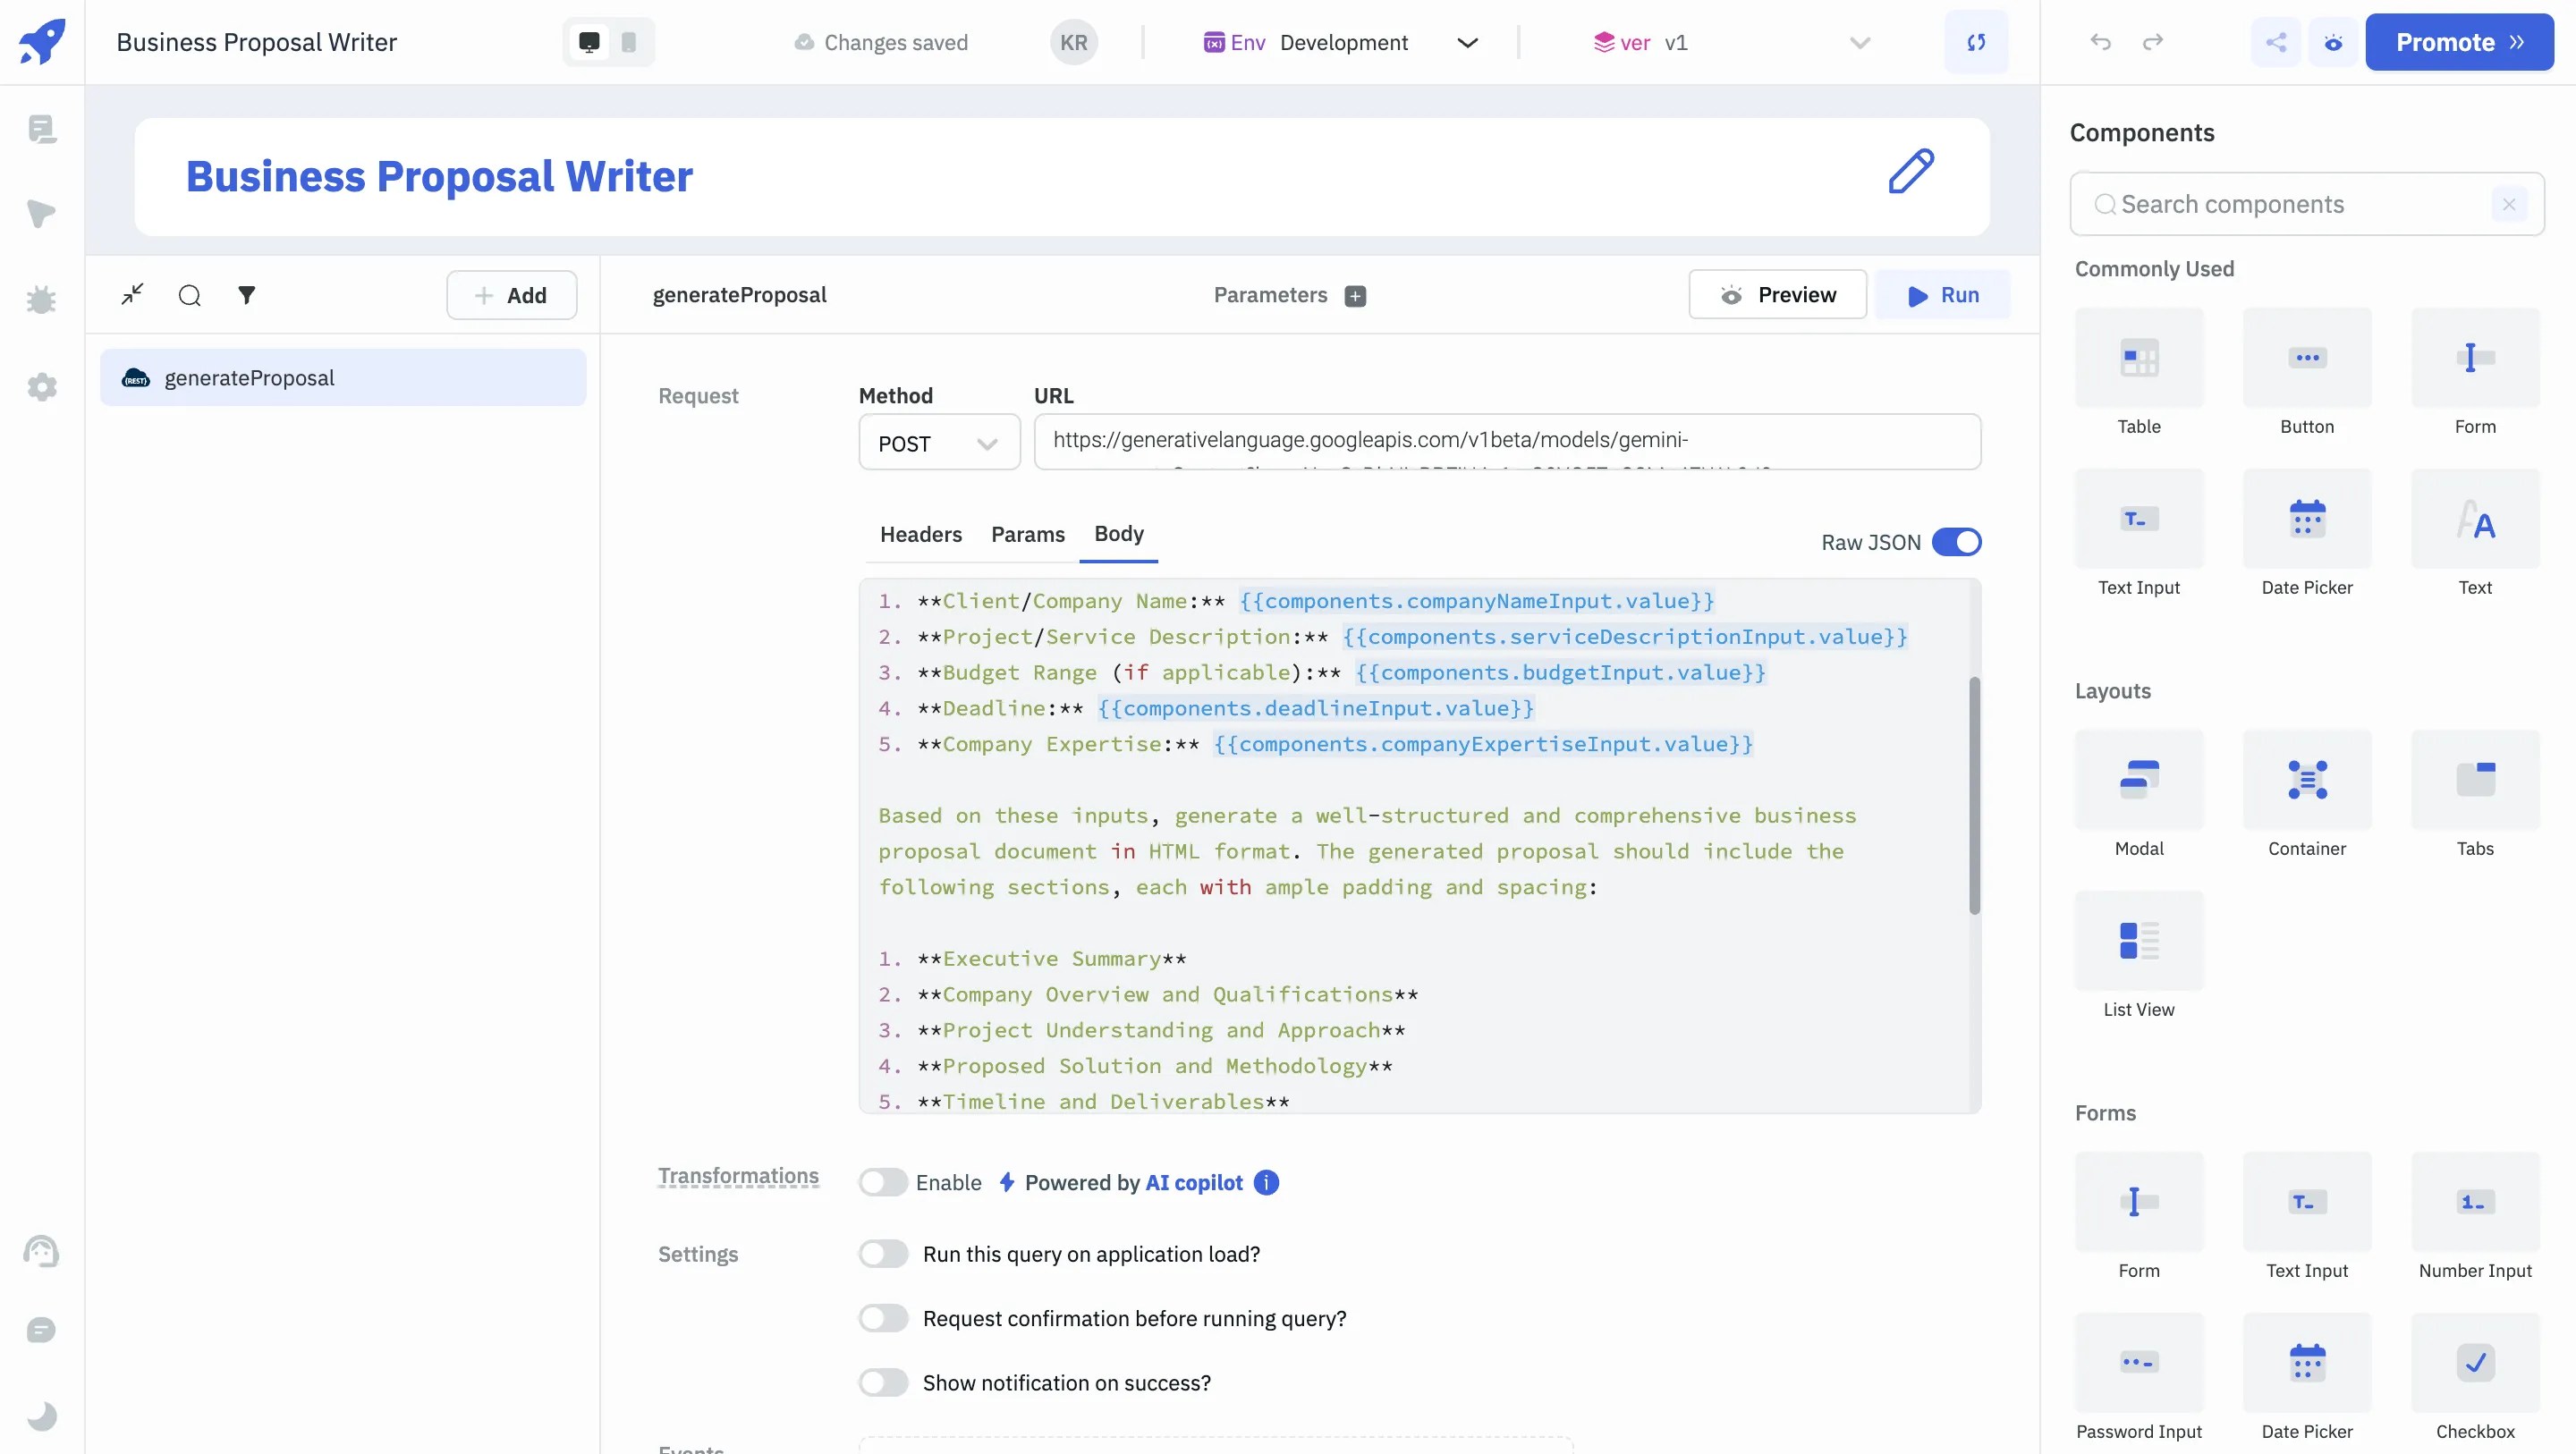Open app settings via the gear icon

pos(41,387)
